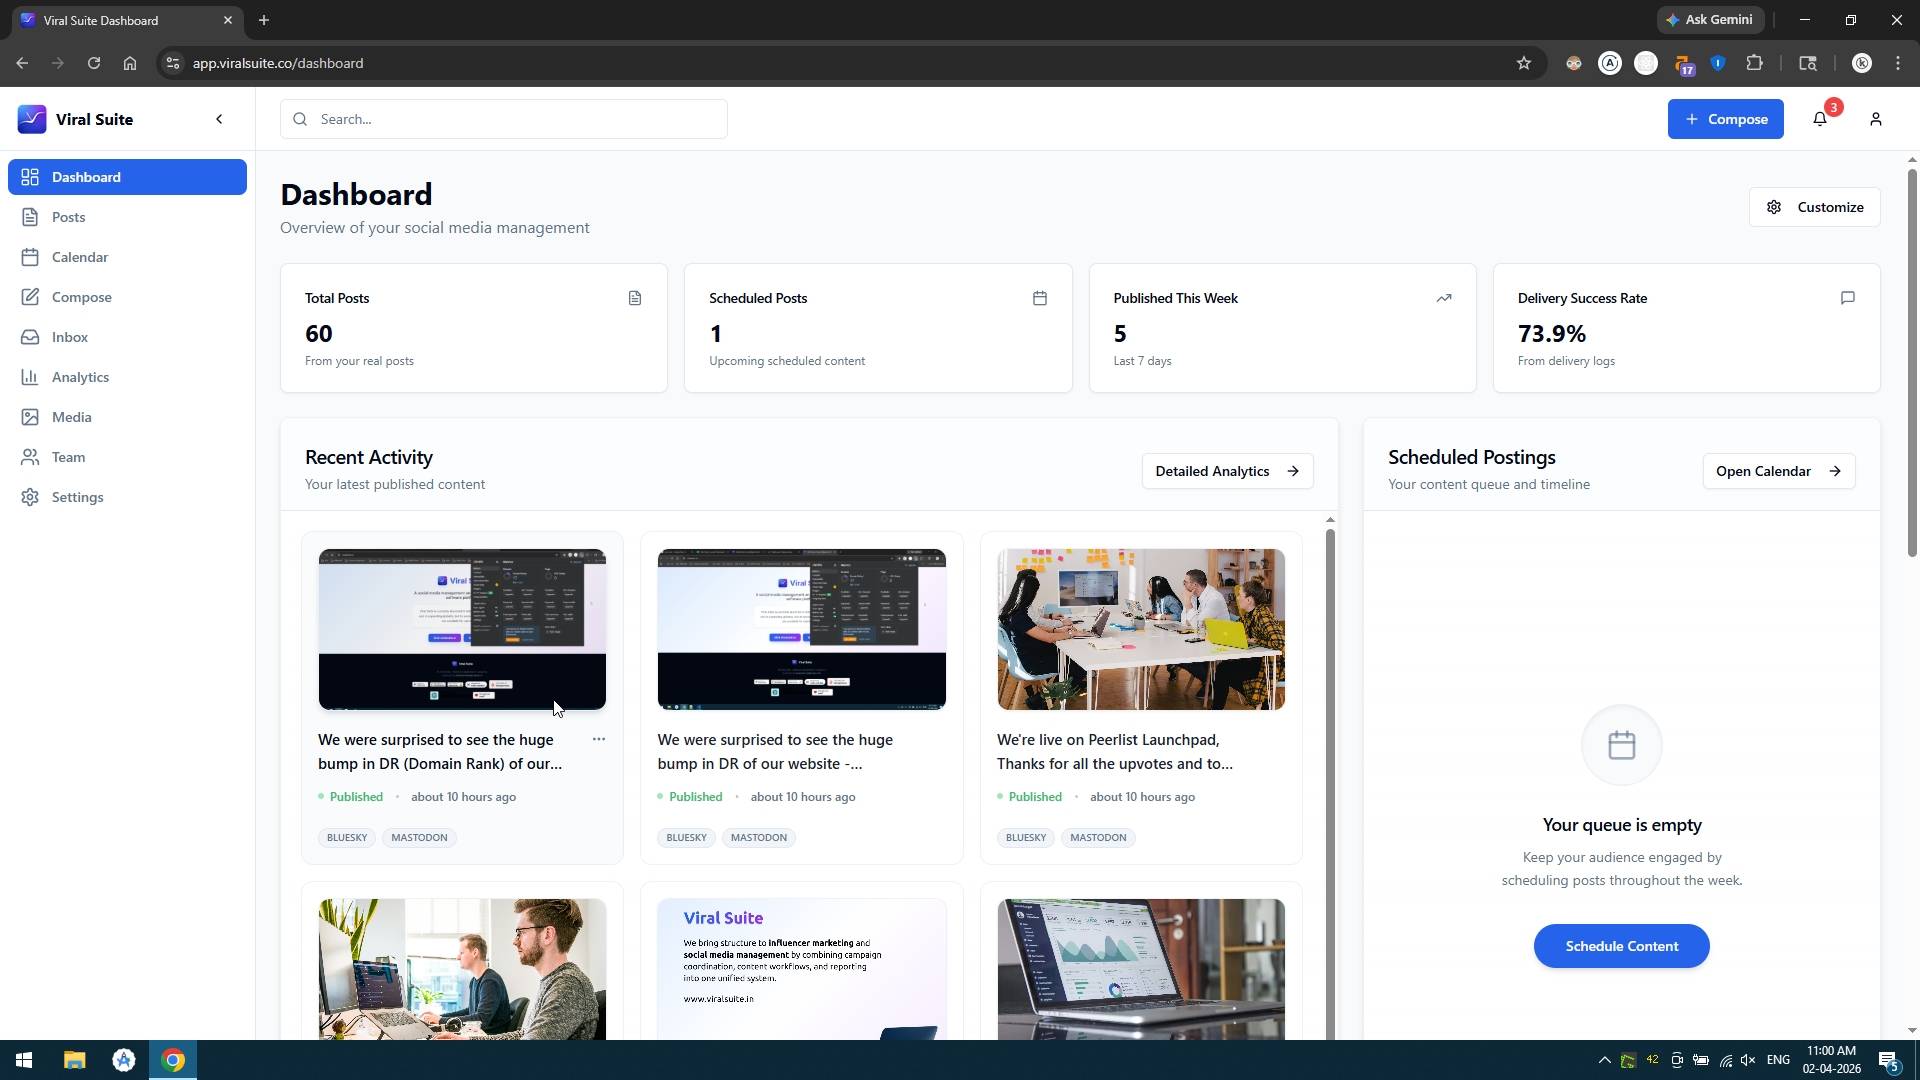Screen dimensions: 1920x1080
Task: Open notifications bell with 3 alerts
Action: [x=1820, y=119]
